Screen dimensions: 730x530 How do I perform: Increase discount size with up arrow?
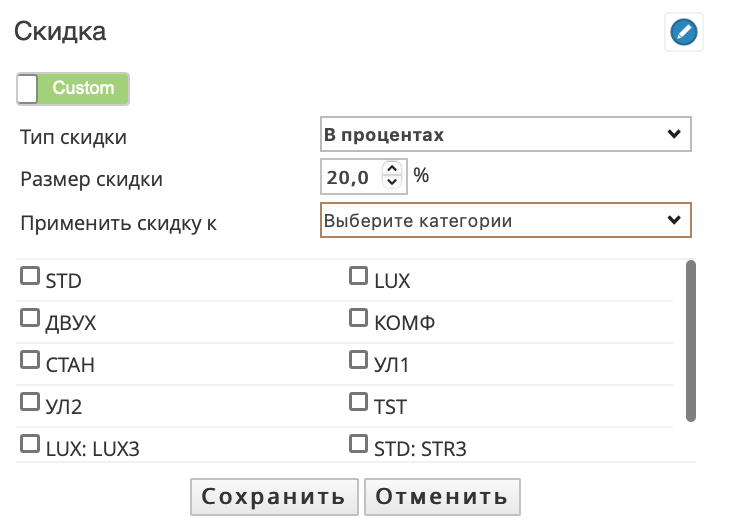coord(392,169)
